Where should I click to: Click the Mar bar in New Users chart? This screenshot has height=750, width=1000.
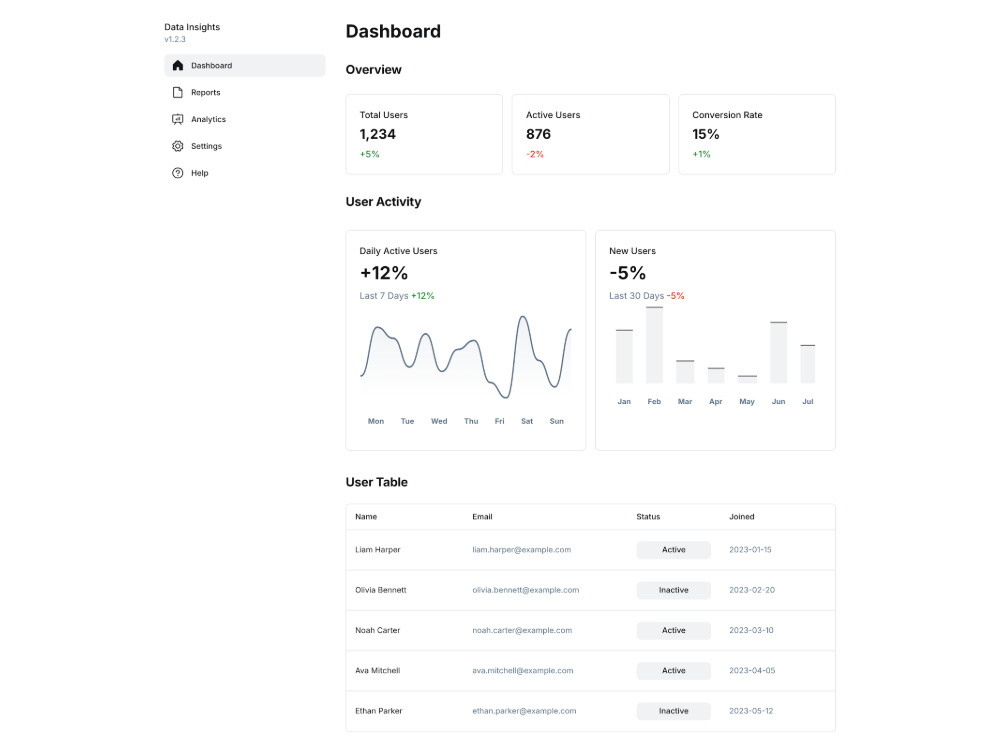tap(685, 372)
